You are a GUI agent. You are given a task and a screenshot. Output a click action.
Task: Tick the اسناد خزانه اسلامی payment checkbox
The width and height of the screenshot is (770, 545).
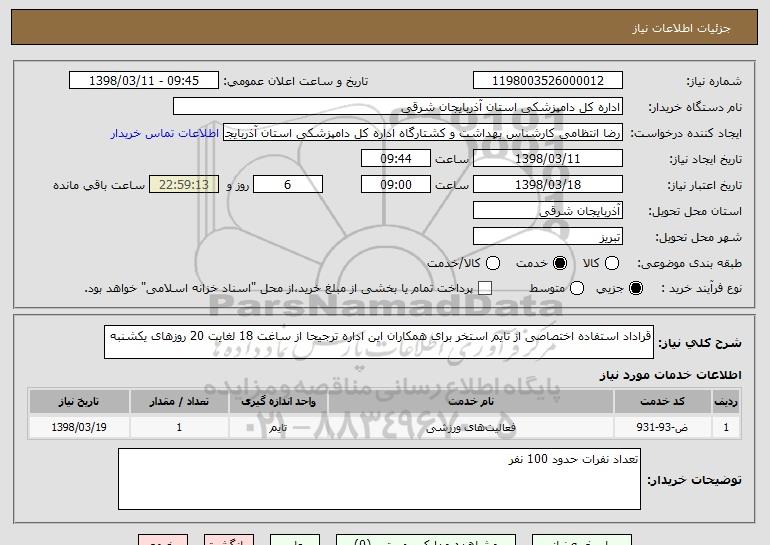485,288
